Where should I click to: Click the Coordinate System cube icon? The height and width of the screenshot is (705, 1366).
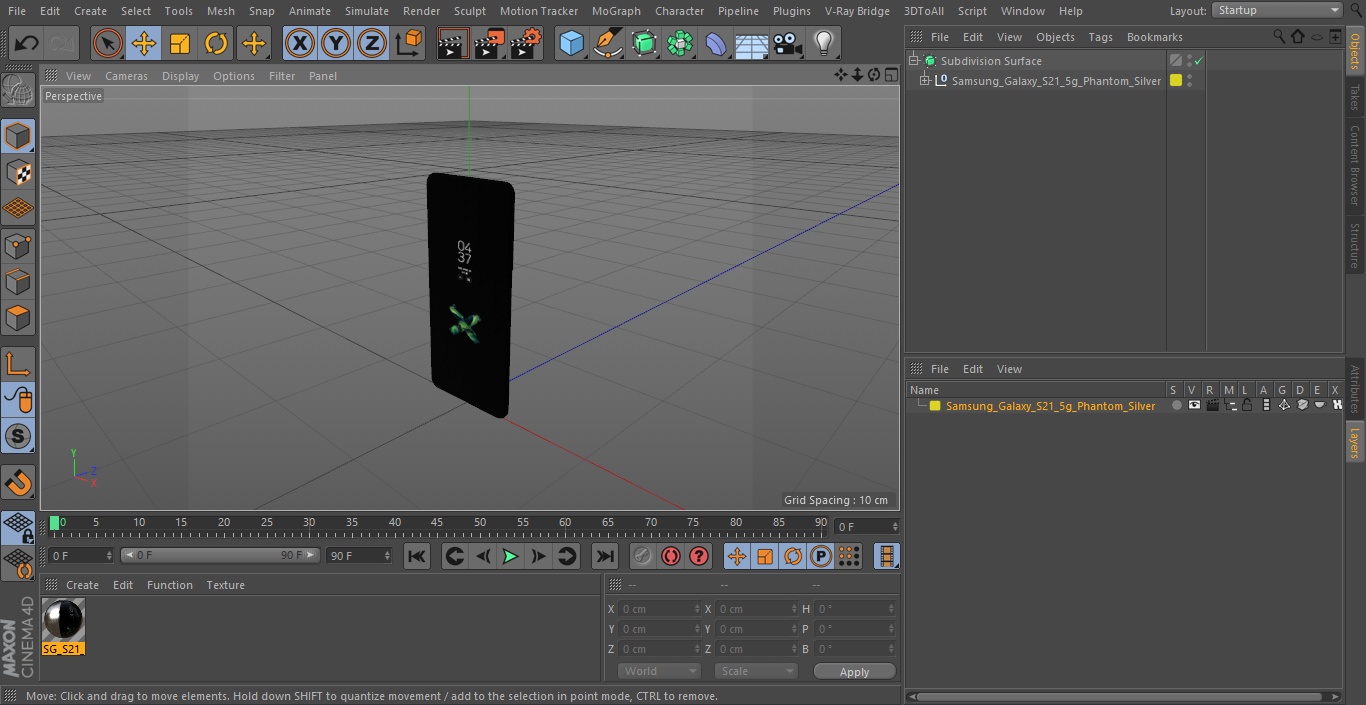pos(409,43)
